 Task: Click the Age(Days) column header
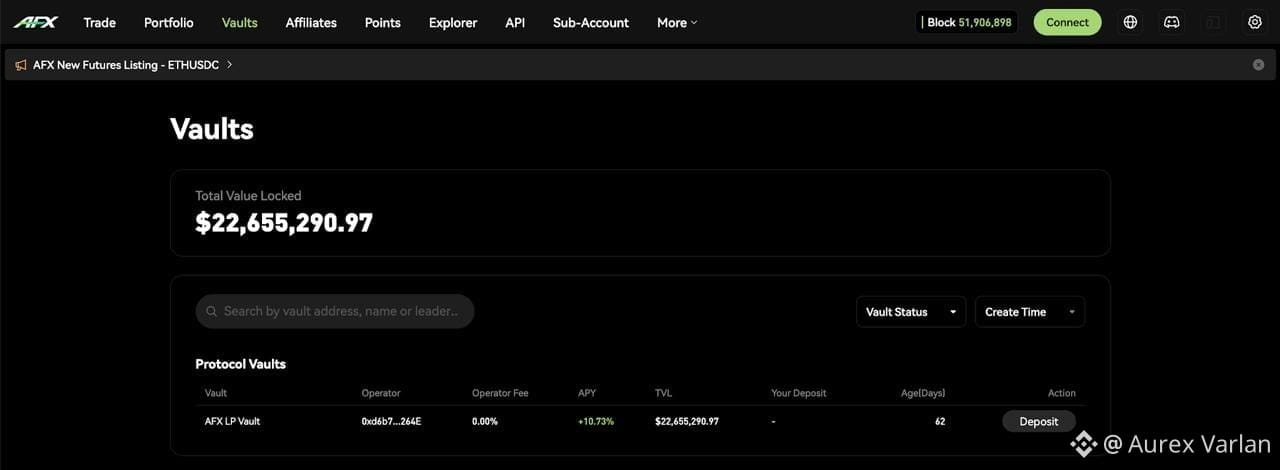923,393
